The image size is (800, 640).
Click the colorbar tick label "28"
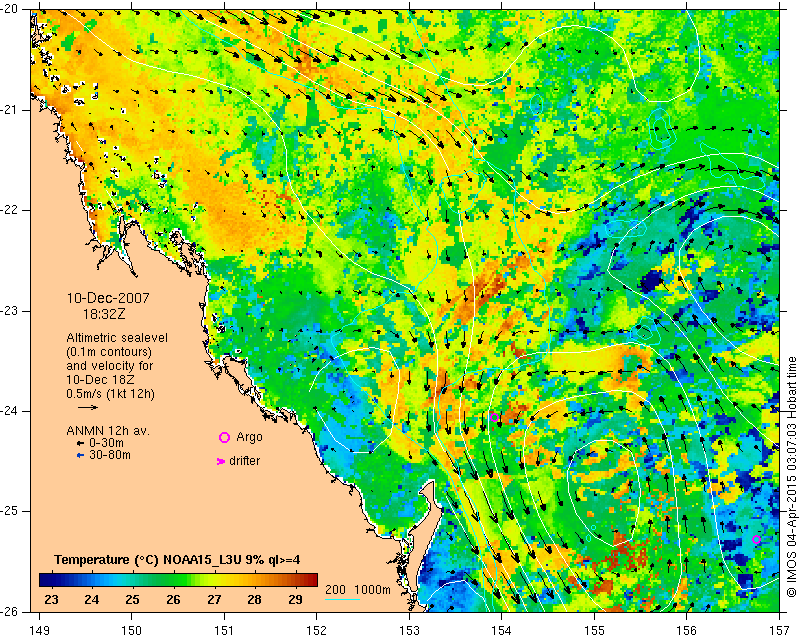[255, 599]
